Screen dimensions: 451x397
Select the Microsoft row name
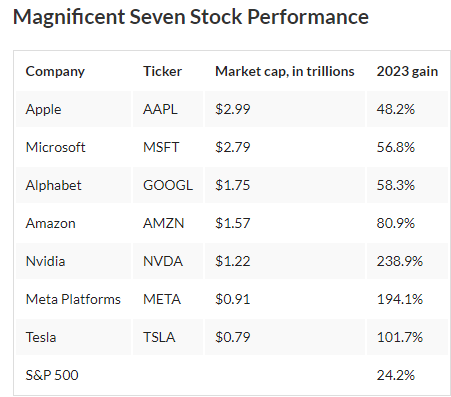pos(55,147)
